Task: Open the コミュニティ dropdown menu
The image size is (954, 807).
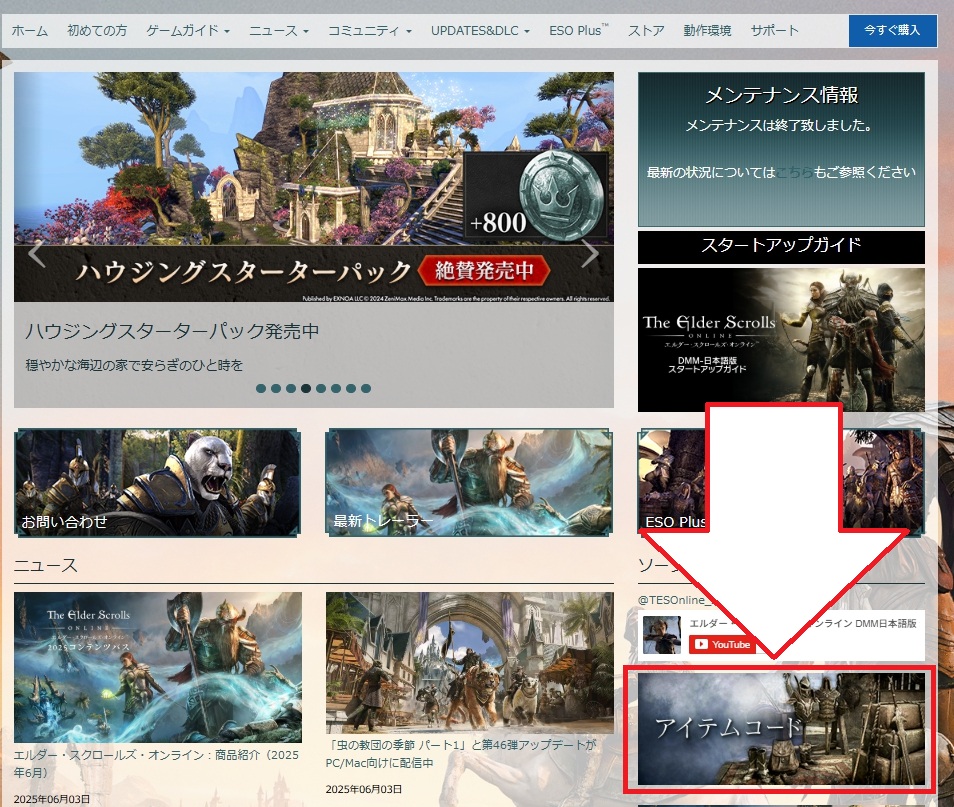Action: (370, 30)
